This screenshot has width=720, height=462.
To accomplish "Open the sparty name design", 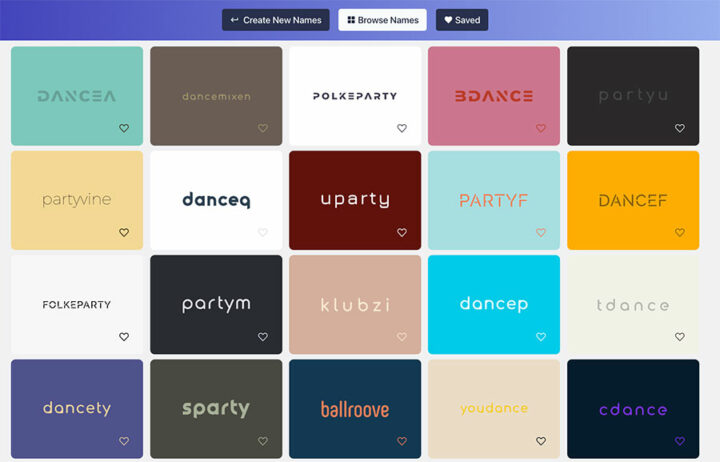I will click(216, 408).
